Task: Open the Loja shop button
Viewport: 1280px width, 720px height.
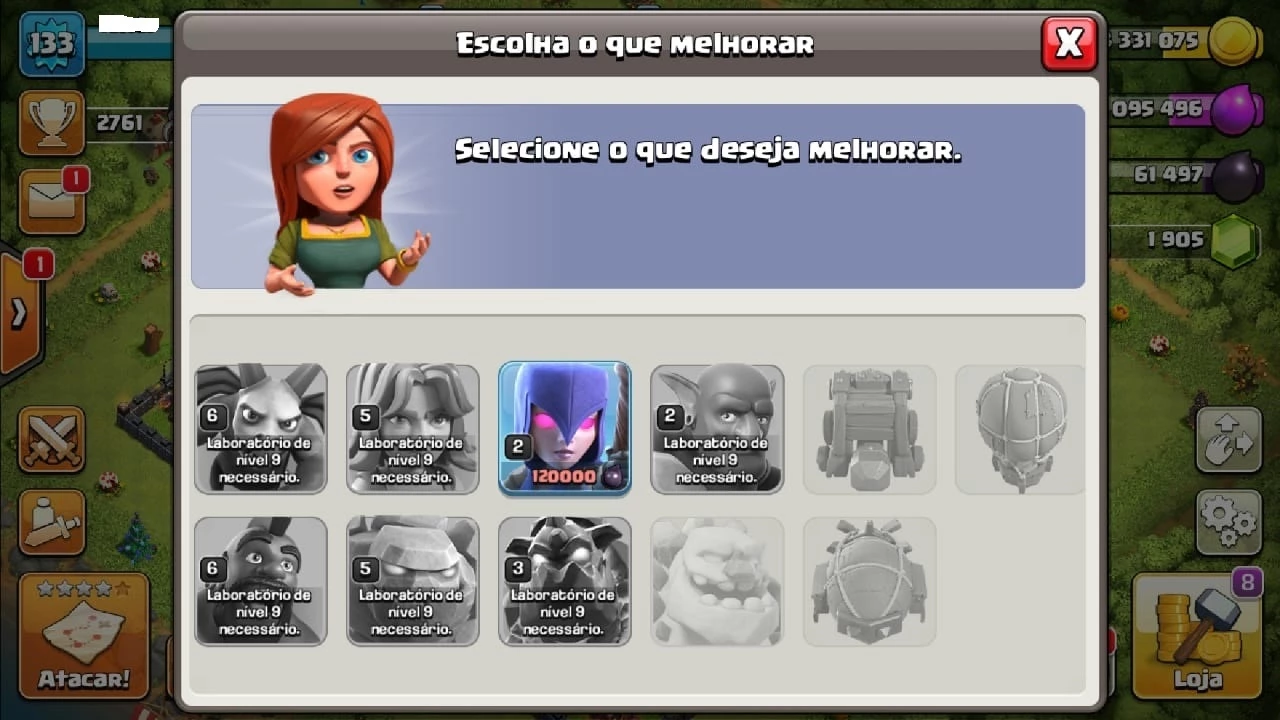Action: point(1198,635)
